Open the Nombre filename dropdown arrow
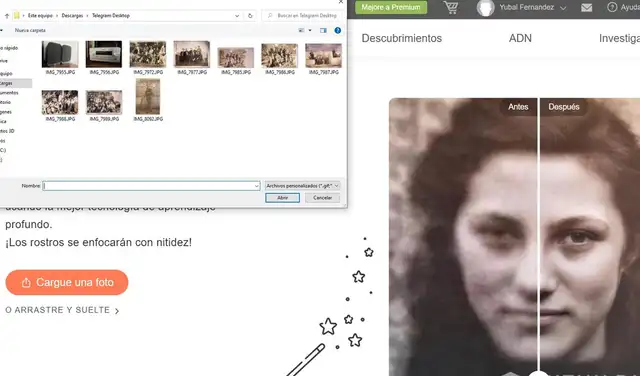 click(256, 186)
